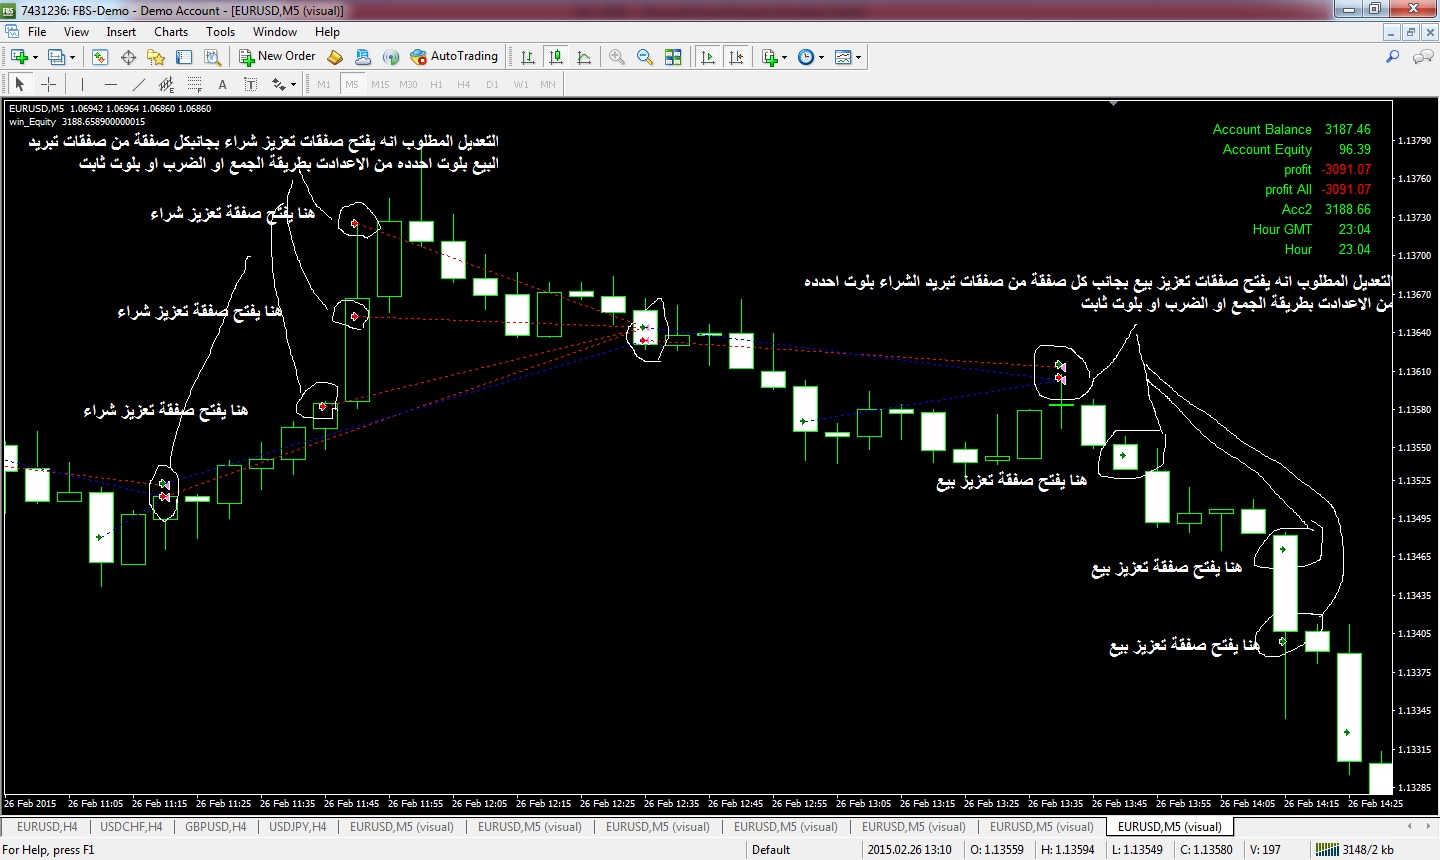
Task: Draw a vertical line tool
Action: pyautogui.click(x=82, y=84)
